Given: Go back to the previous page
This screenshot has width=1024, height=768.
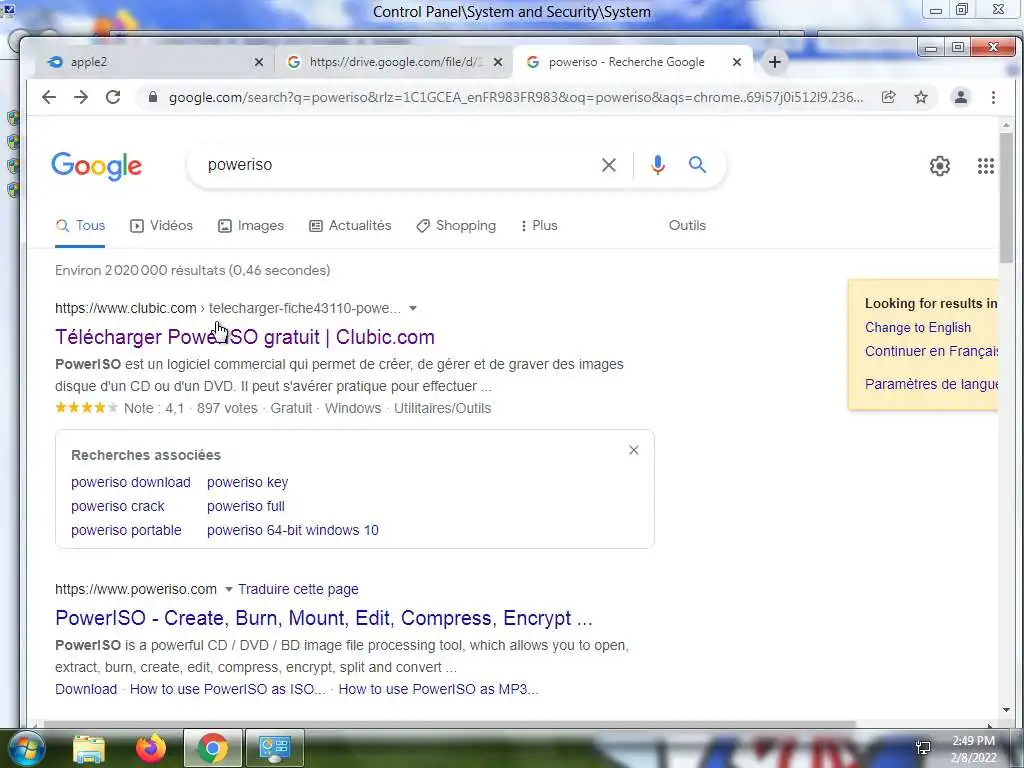Looking at the screenshot, I should click(x=49, y=97).
